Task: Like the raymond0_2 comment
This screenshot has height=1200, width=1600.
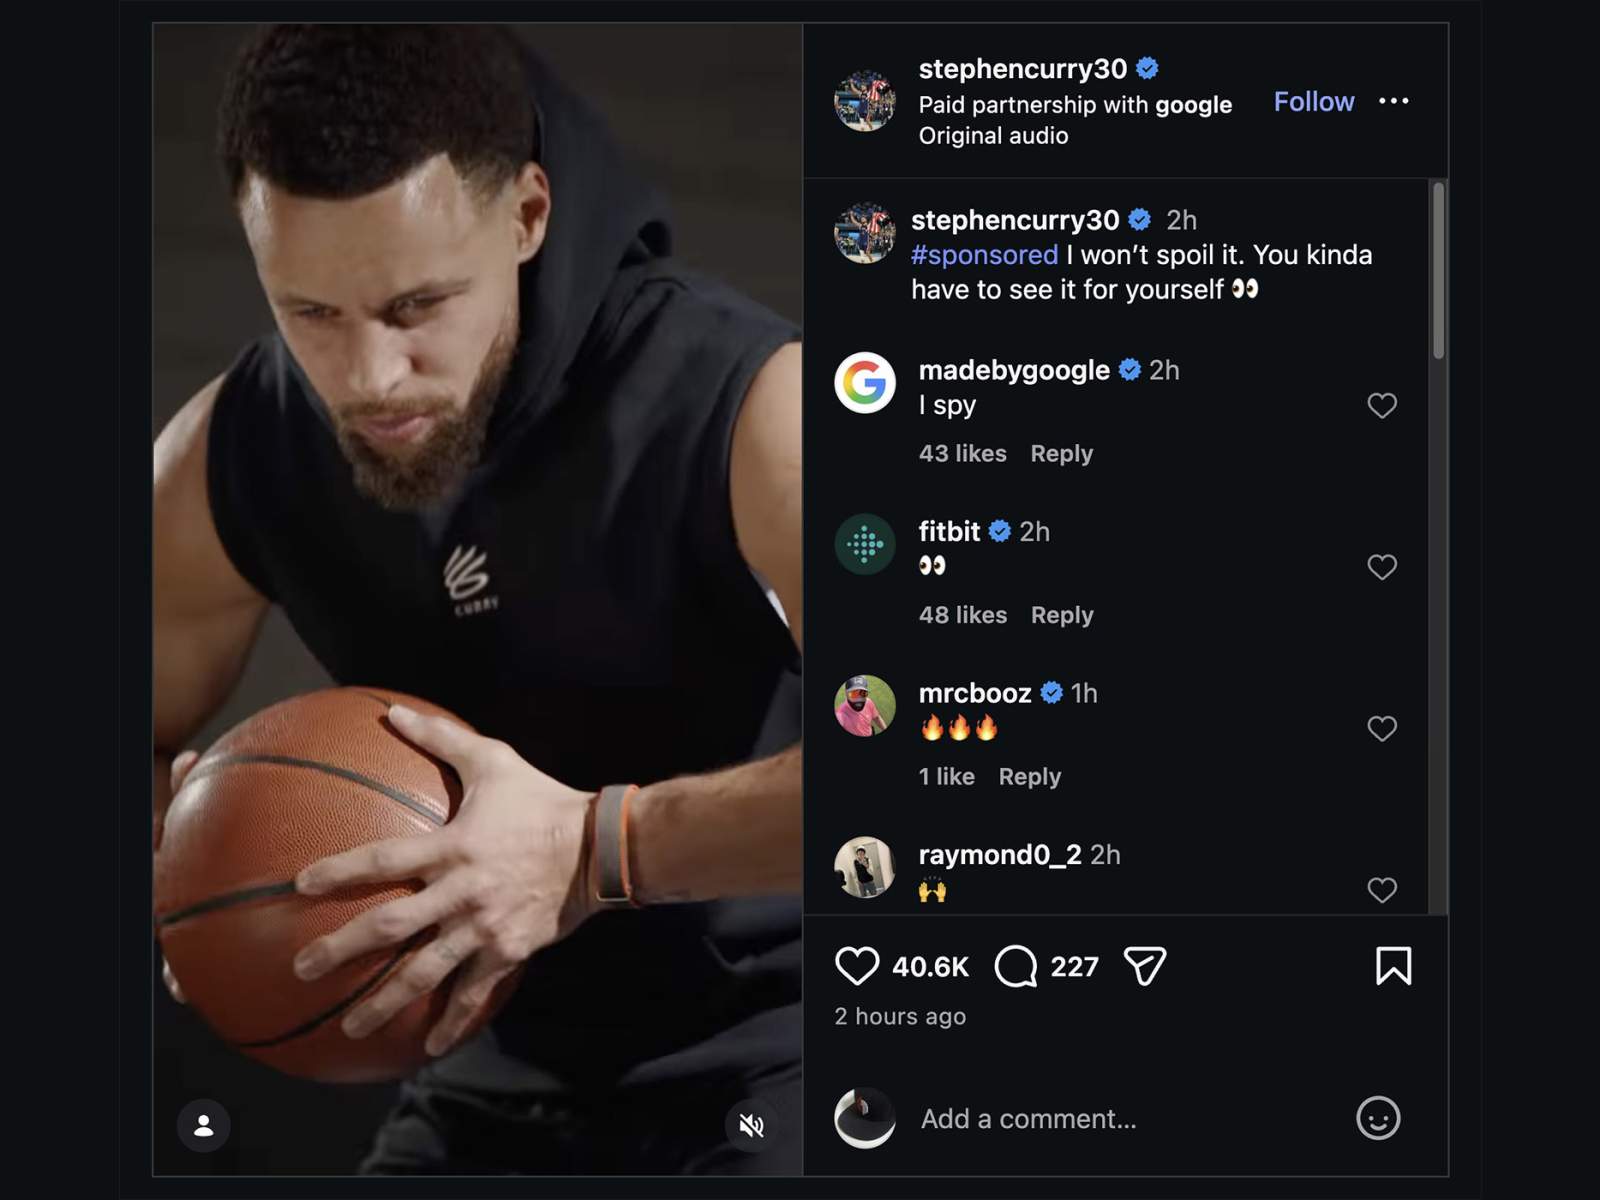Action: 1381,889
